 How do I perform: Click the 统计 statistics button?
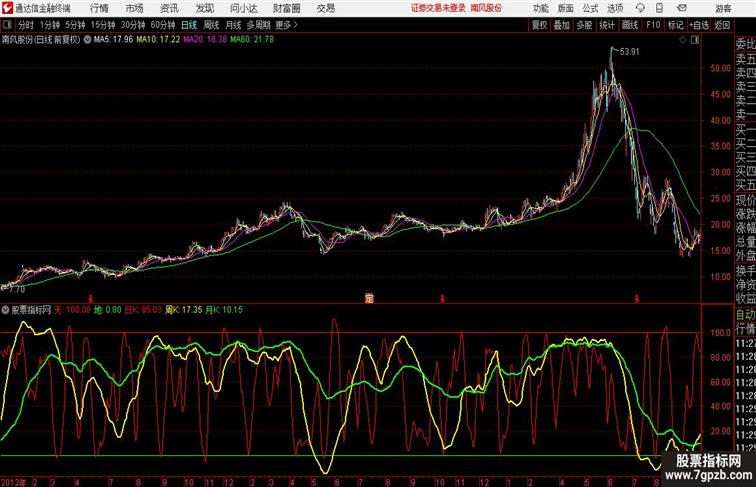click(607, 25)
